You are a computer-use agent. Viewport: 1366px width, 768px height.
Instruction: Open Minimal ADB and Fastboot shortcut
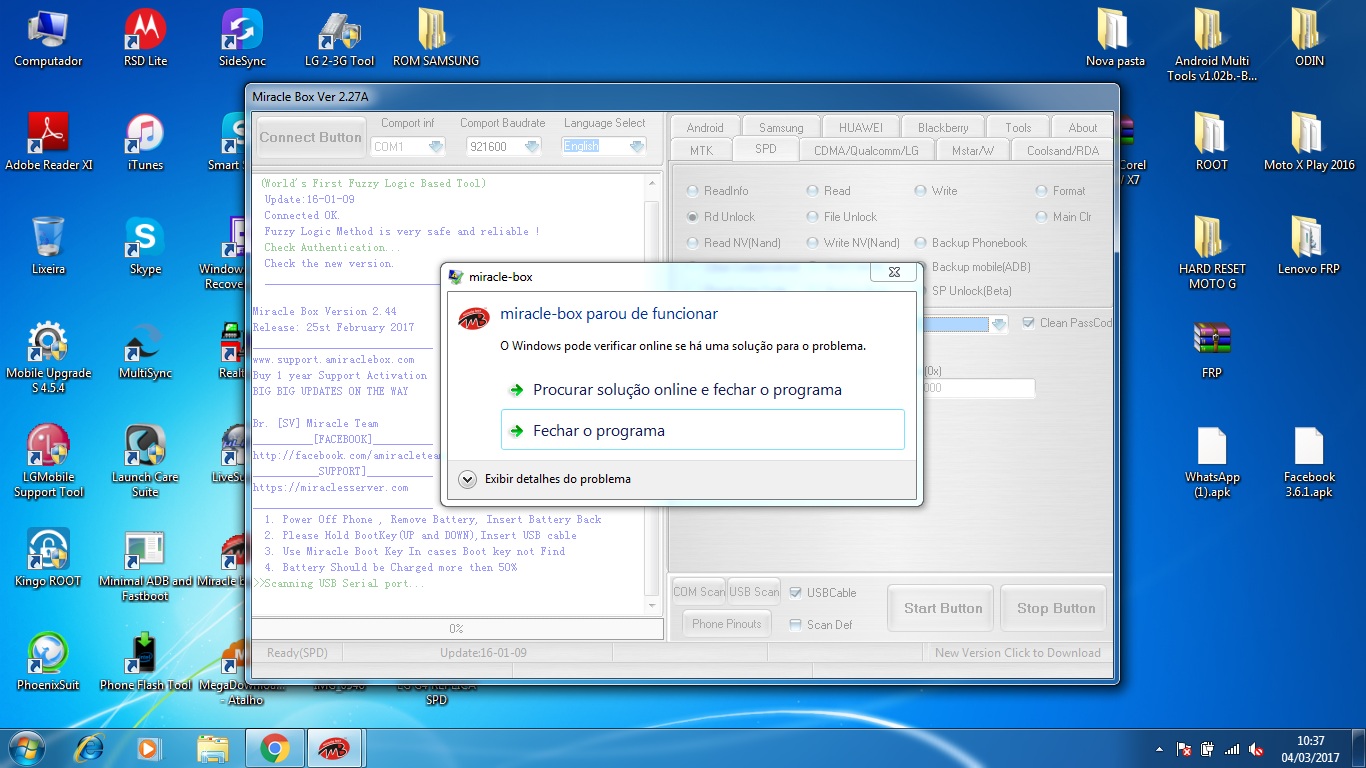click(x=146, y=565)
